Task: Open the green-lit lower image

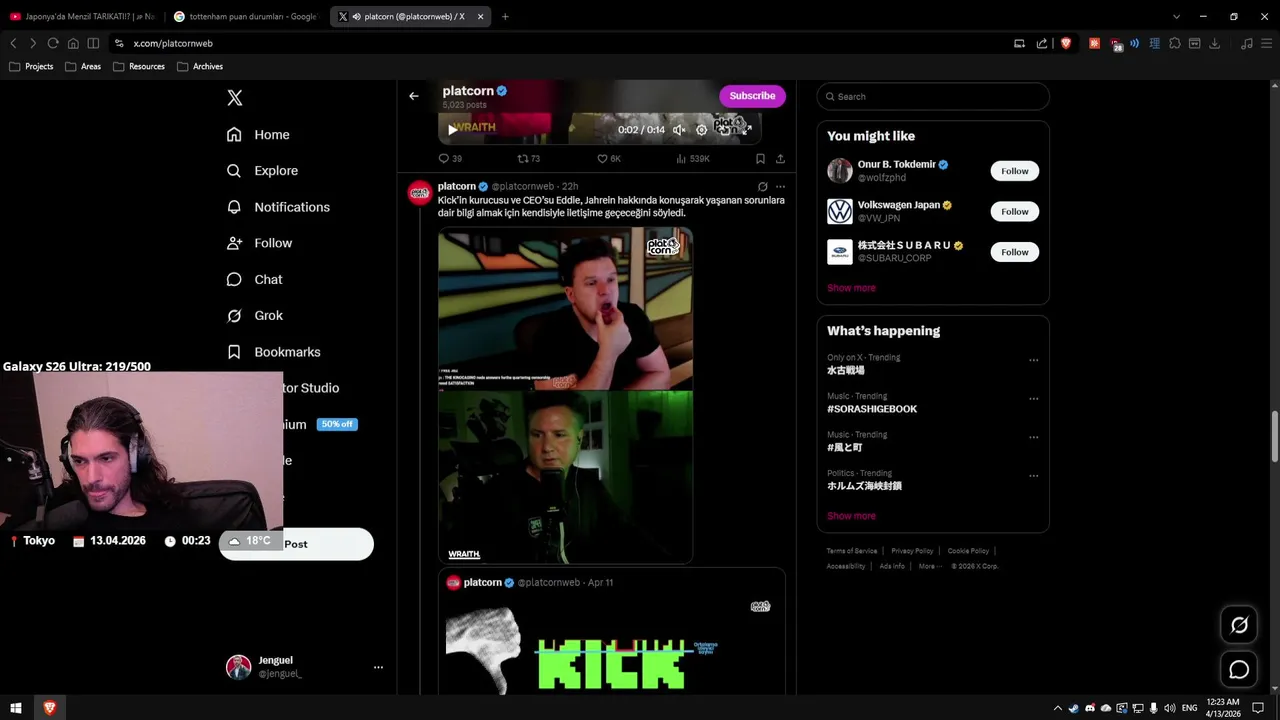Action: (x=565, y=477)
